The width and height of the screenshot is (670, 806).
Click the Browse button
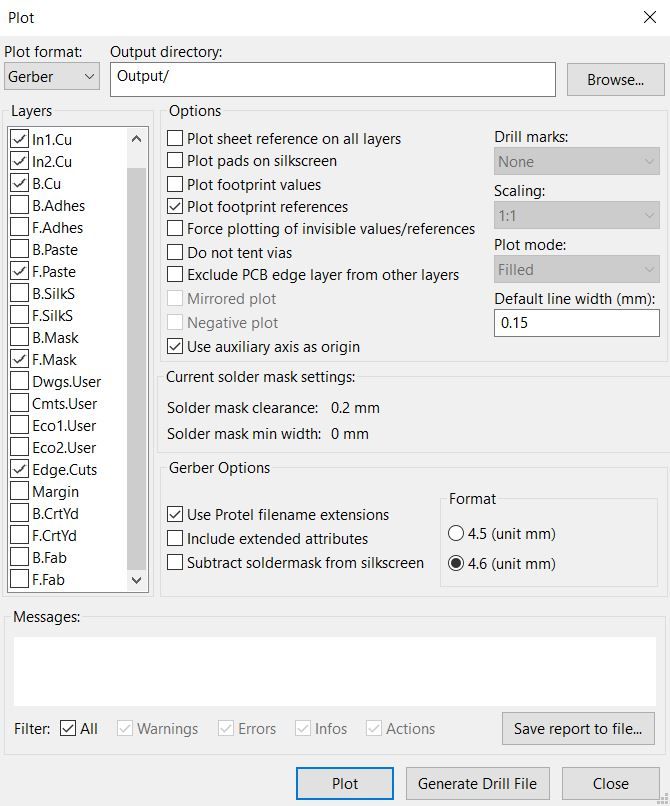pos(613,80)
